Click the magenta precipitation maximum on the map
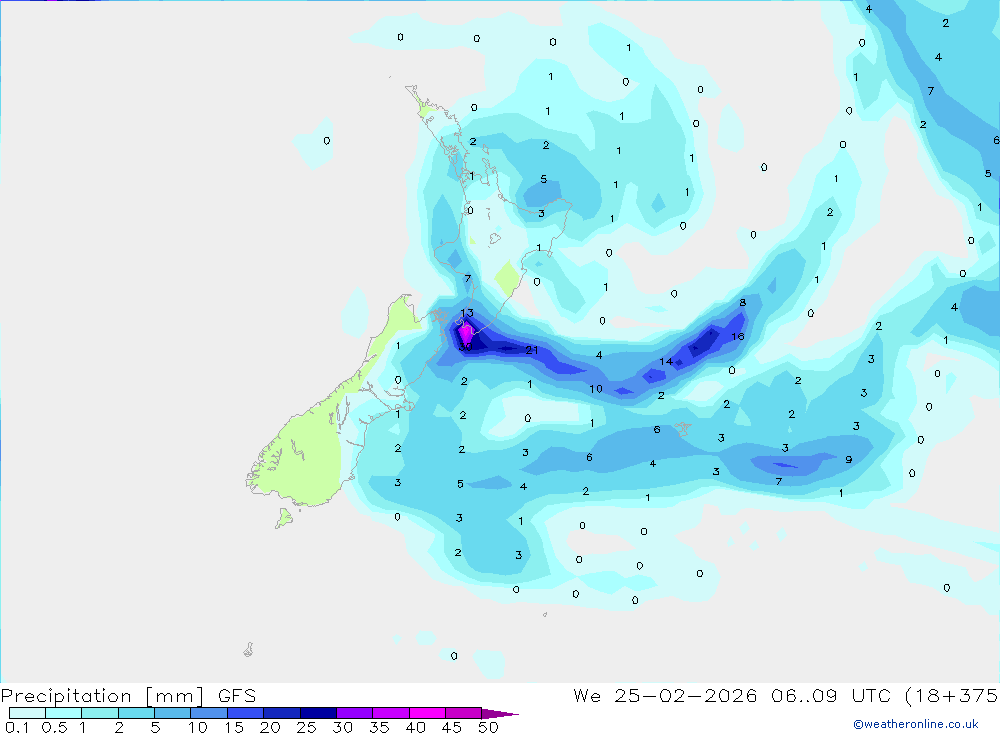This screenshot has height=733, width=1000. pos(466,334)
